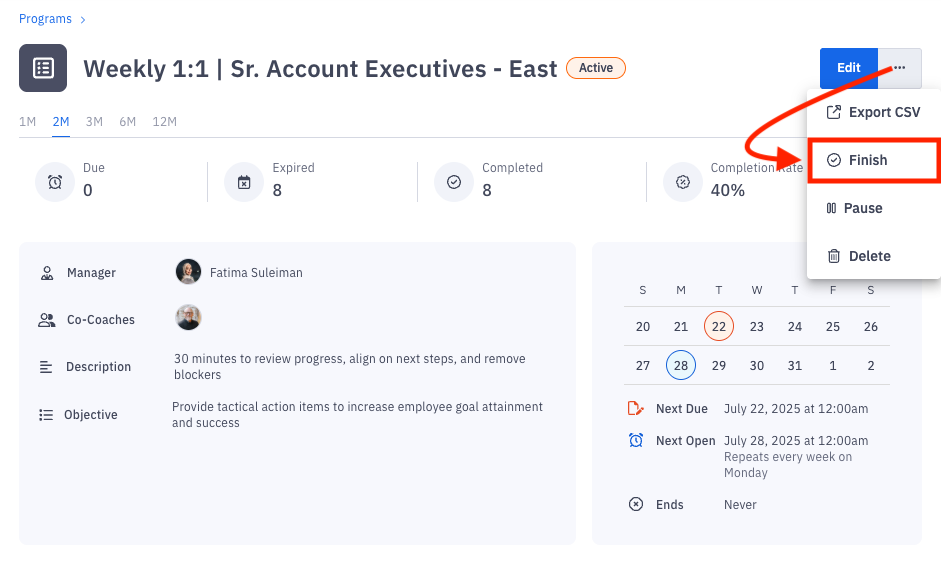Switch to the 1M time range tab
This screenshot has width=941, height=562.
click(x=28, y=122)
